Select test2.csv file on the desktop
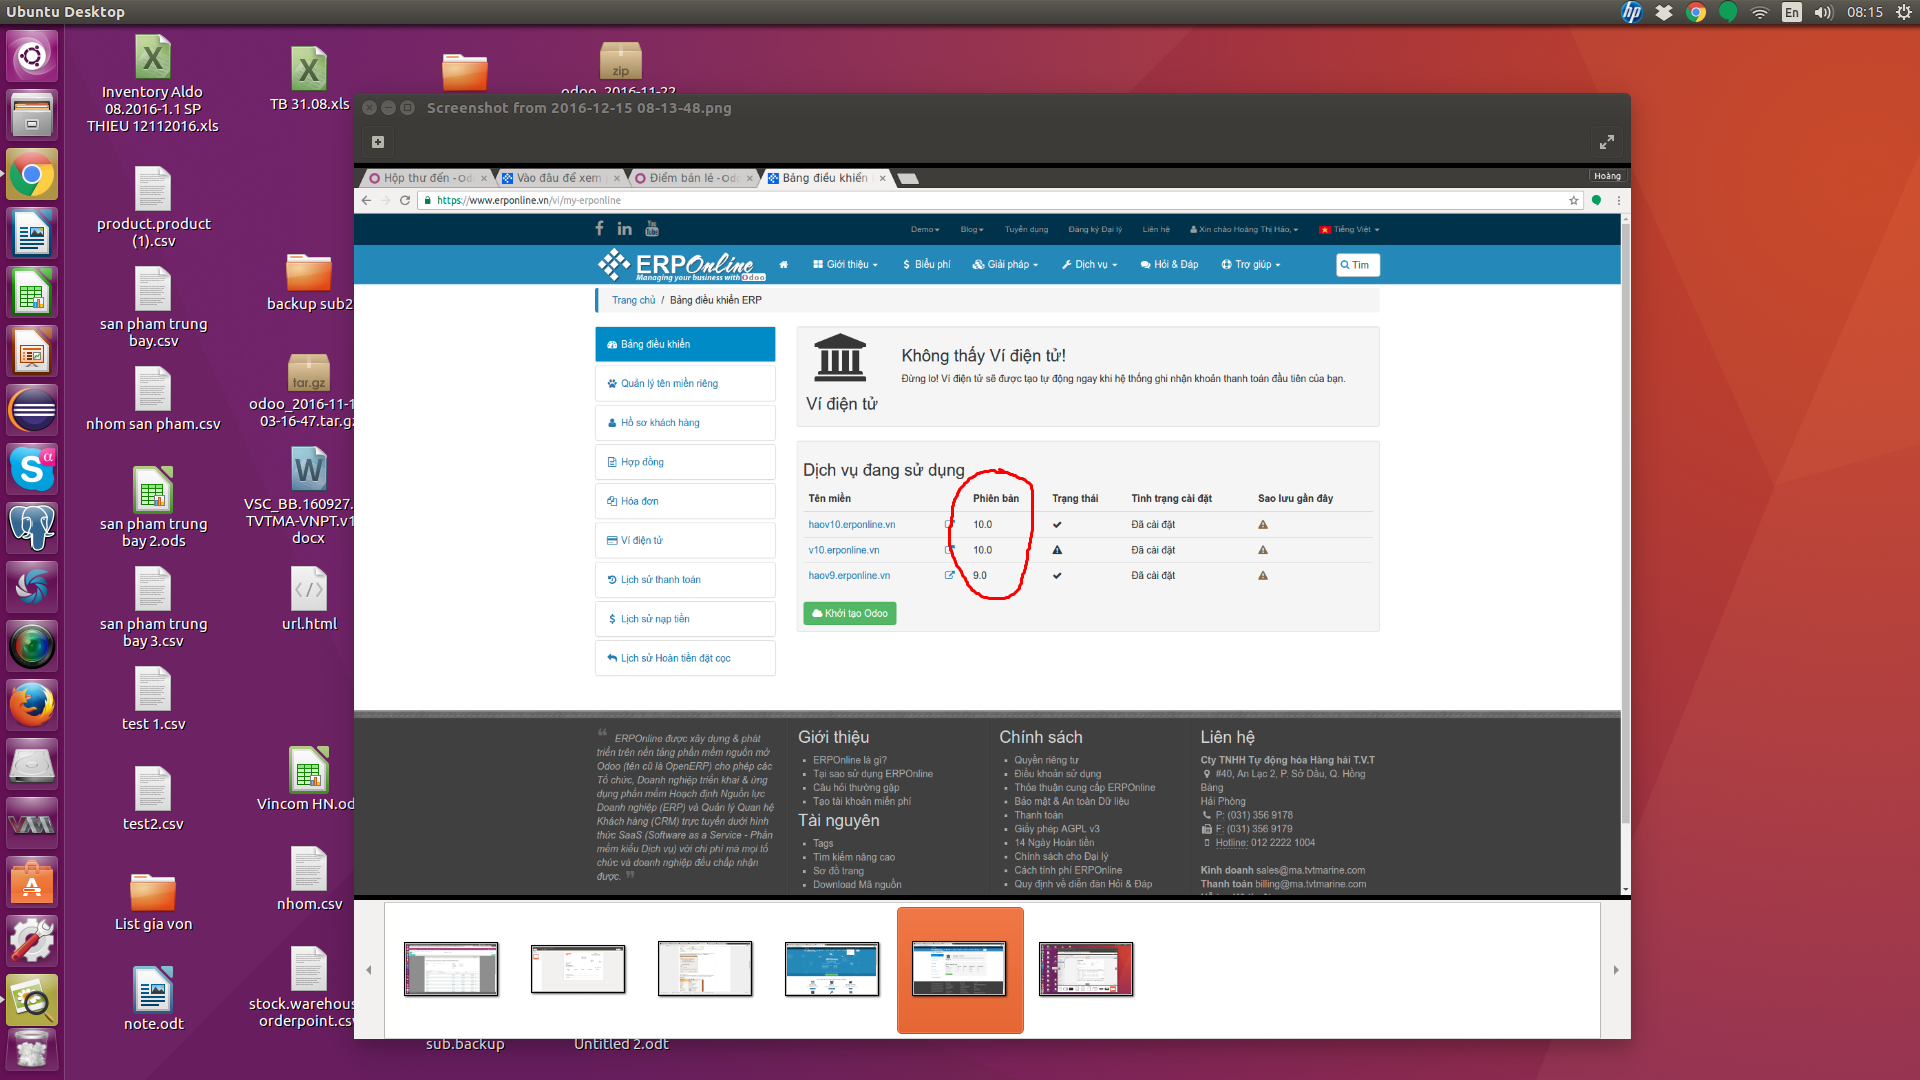 tap(153, 799)
